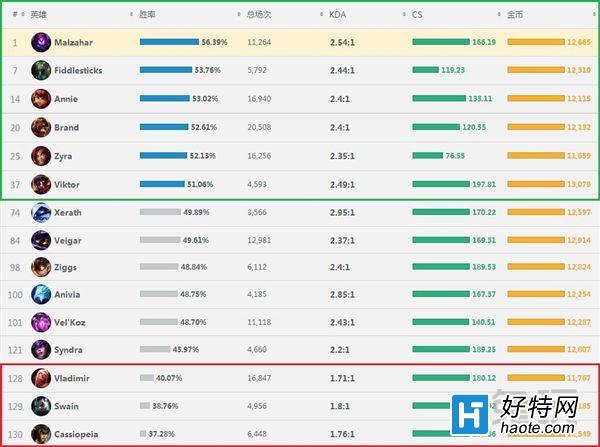The image size is (600, 447).
Task: Click the Vladimir champion portrait
Action: point(41,378)
